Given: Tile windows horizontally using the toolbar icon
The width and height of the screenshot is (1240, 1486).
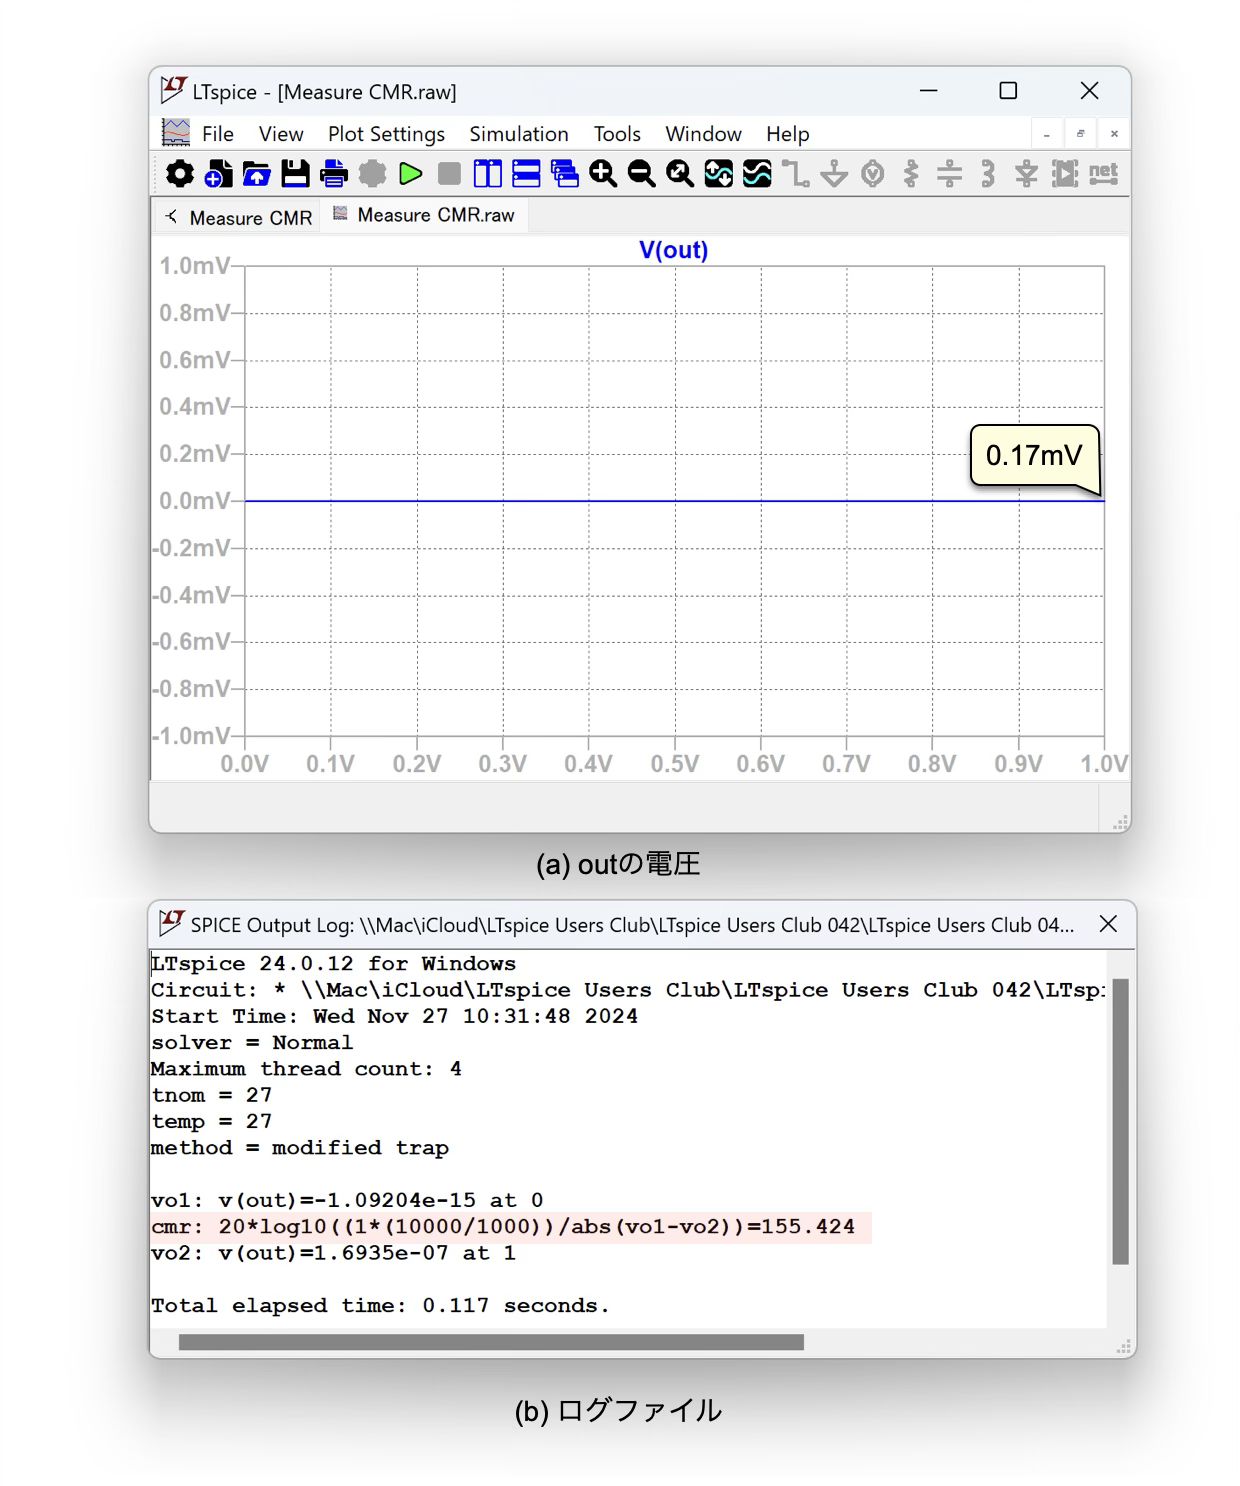Looking at the screenshot, I should [x=526, y=174].
